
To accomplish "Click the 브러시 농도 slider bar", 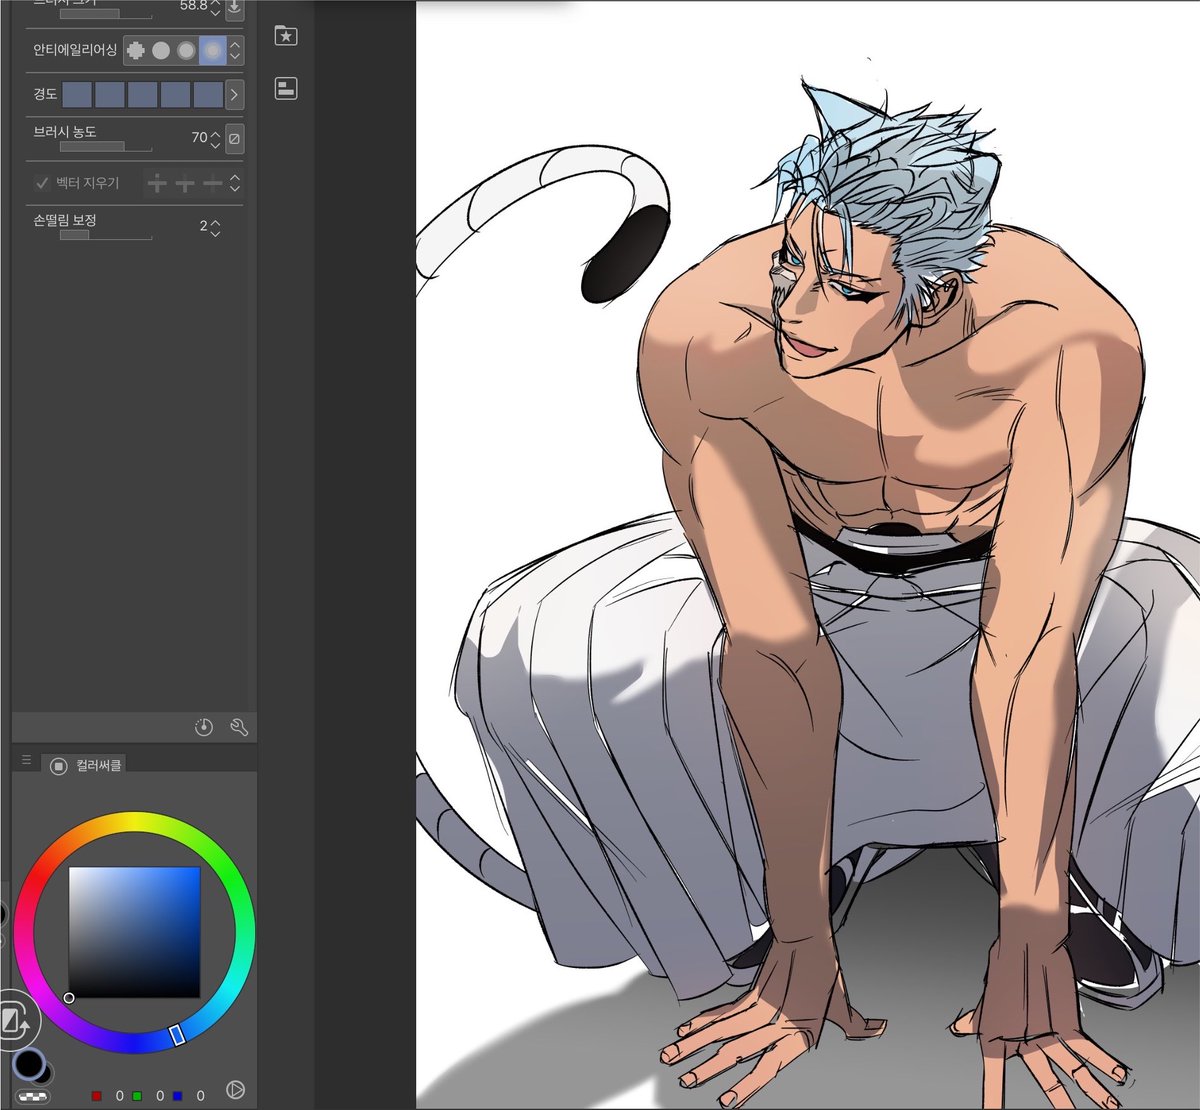I will 106,147.
